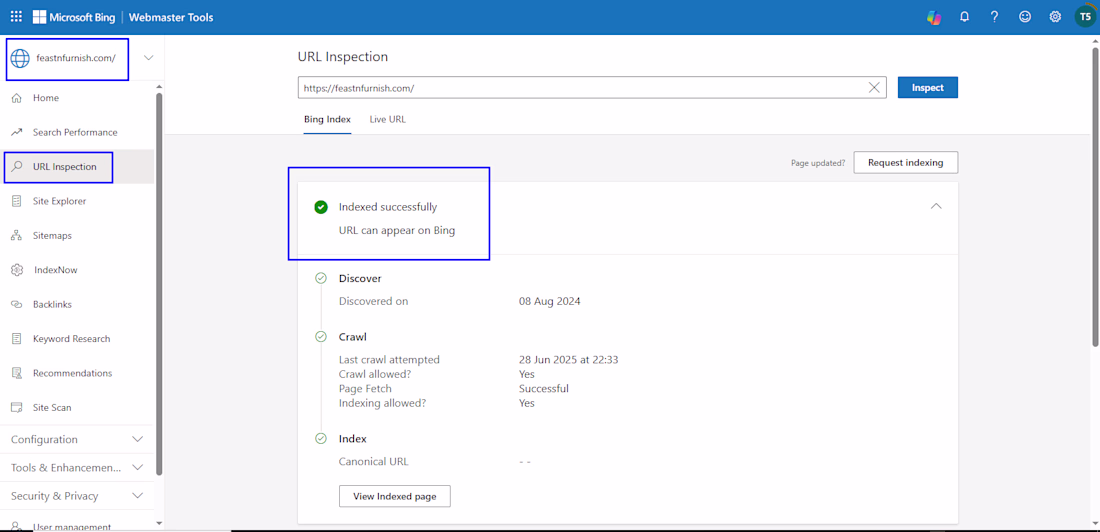
Task: Click the Request indexing button
Action: tap(905, 162)
